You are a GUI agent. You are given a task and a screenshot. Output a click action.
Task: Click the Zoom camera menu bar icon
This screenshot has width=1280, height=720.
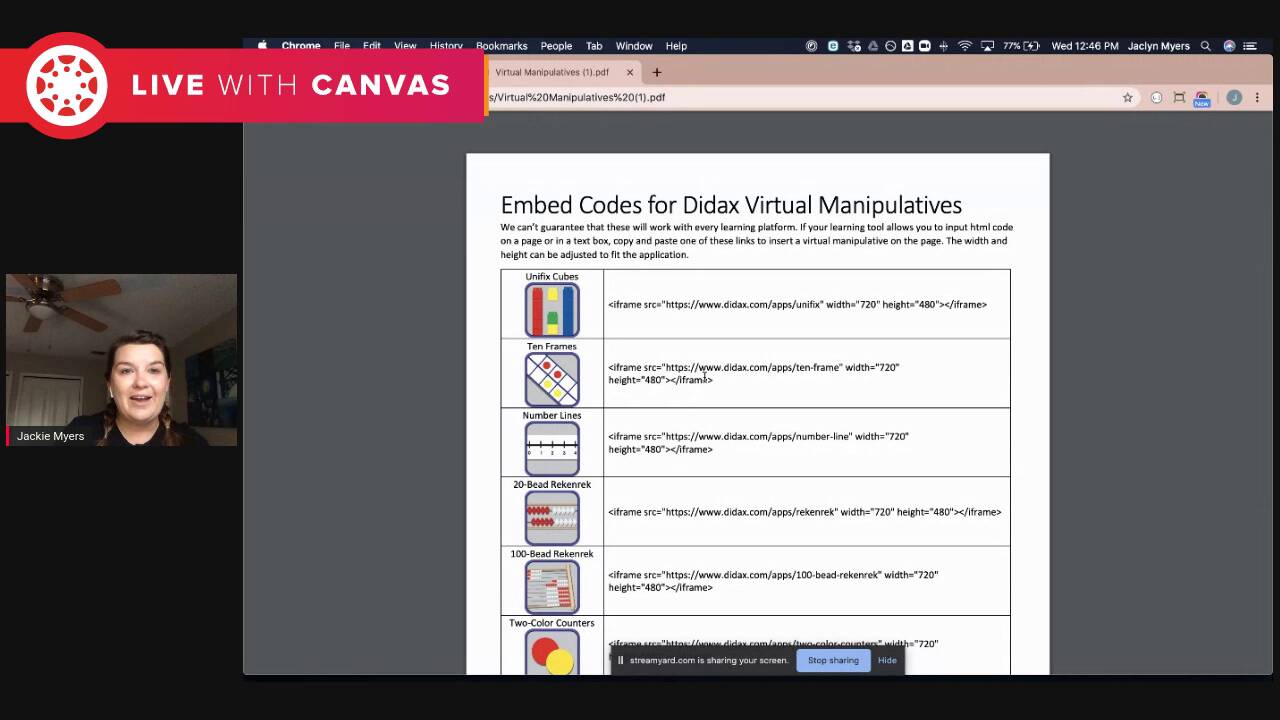pyautogui.click(x=924, y=46)
